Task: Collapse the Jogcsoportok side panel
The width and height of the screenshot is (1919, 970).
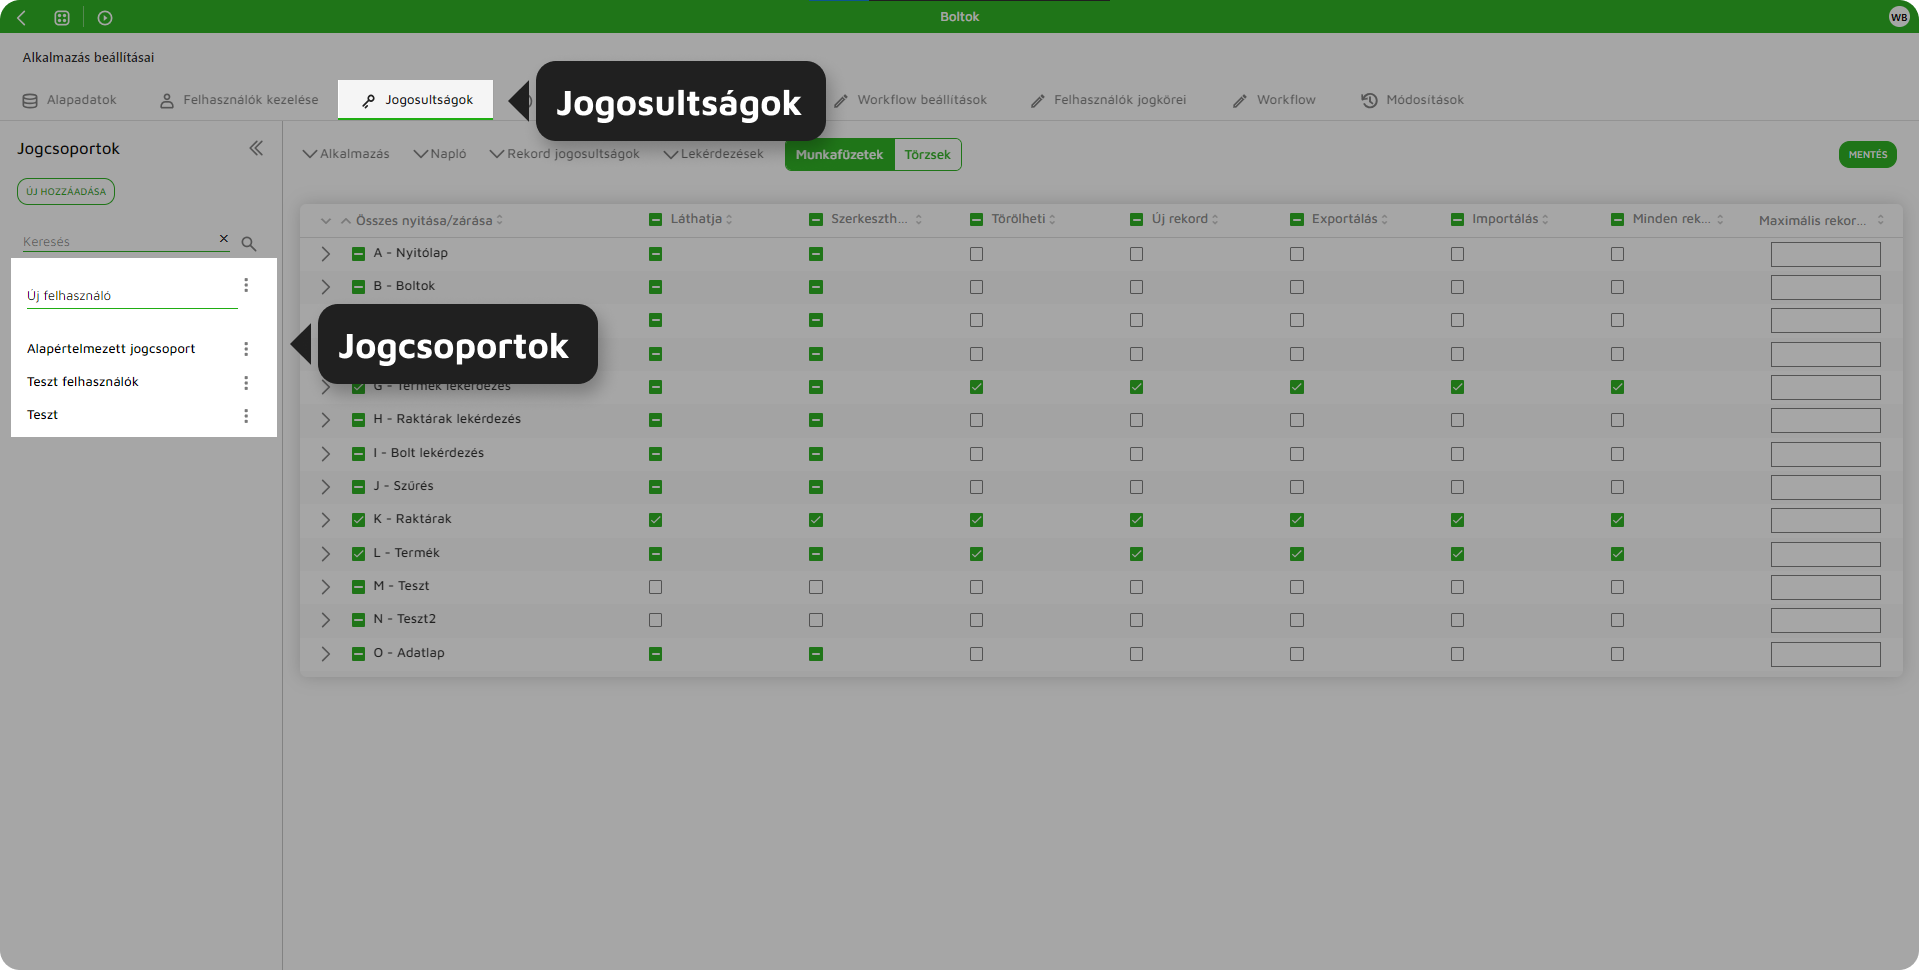Action: [256, 148]
